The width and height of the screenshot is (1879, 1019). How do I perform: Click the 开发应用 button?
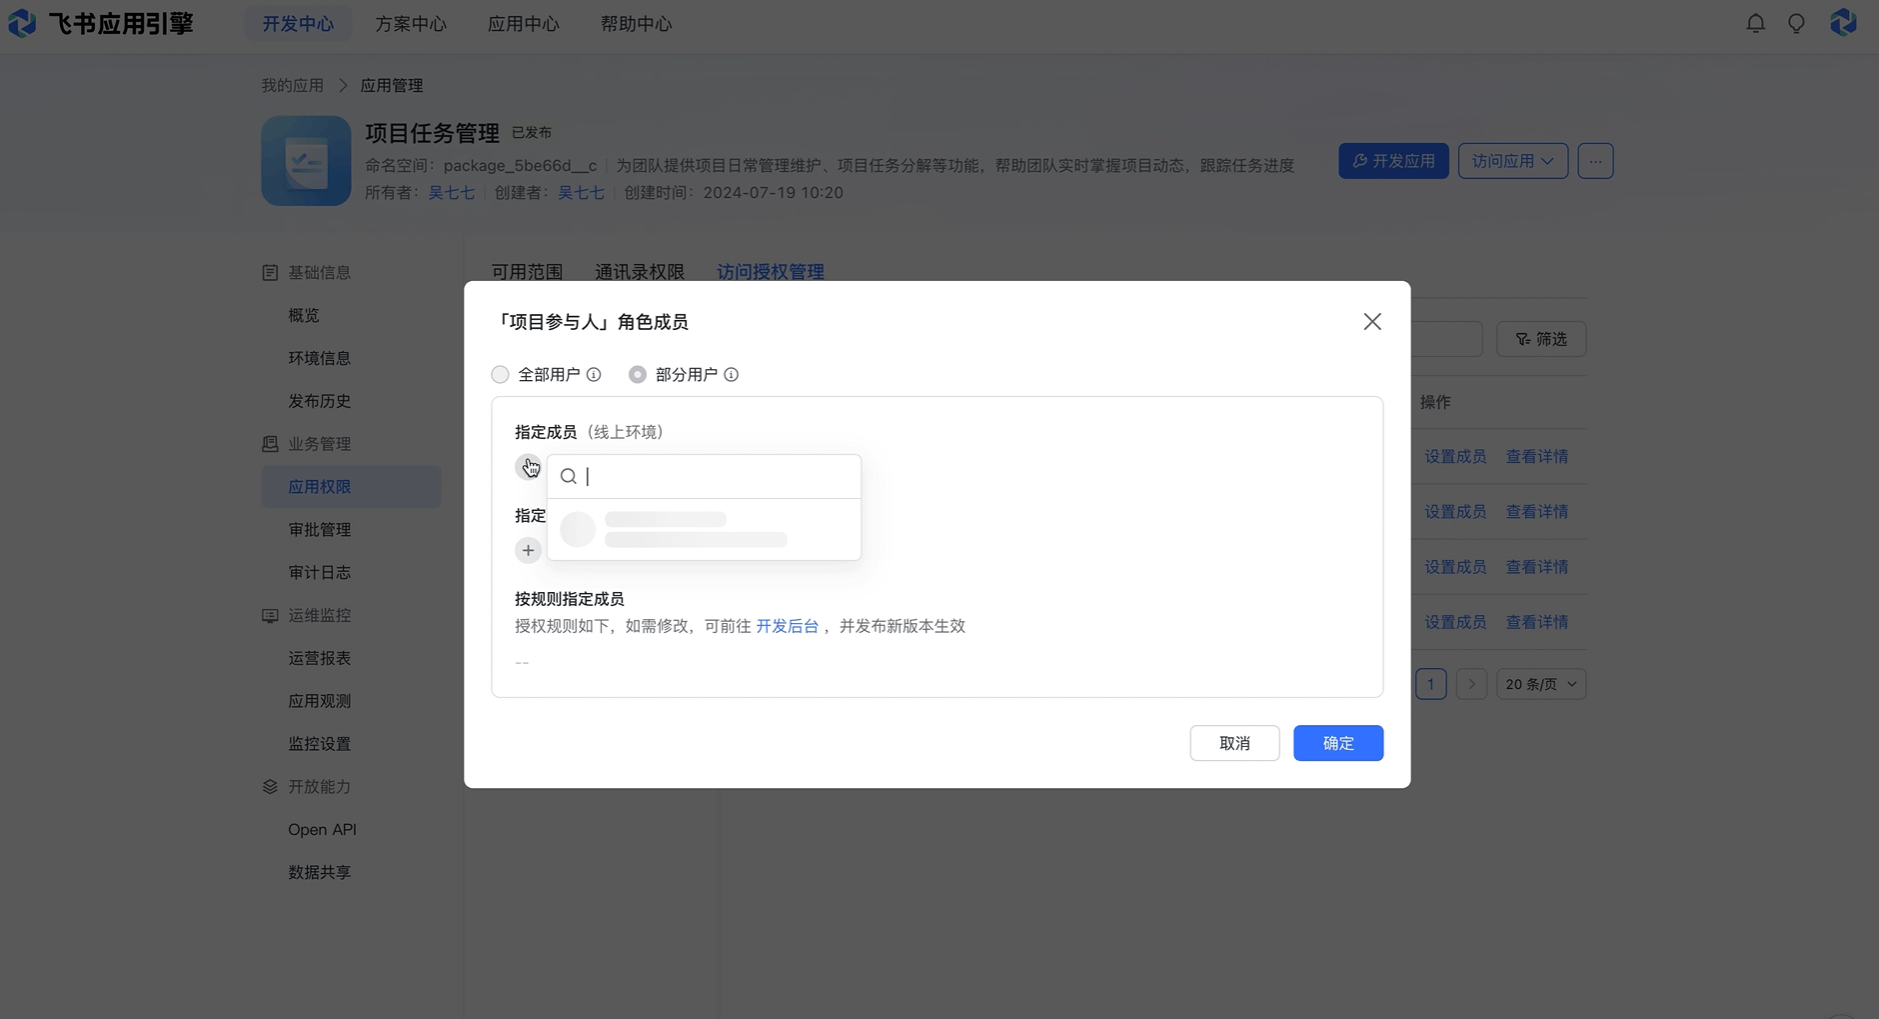click(1393, 161)
